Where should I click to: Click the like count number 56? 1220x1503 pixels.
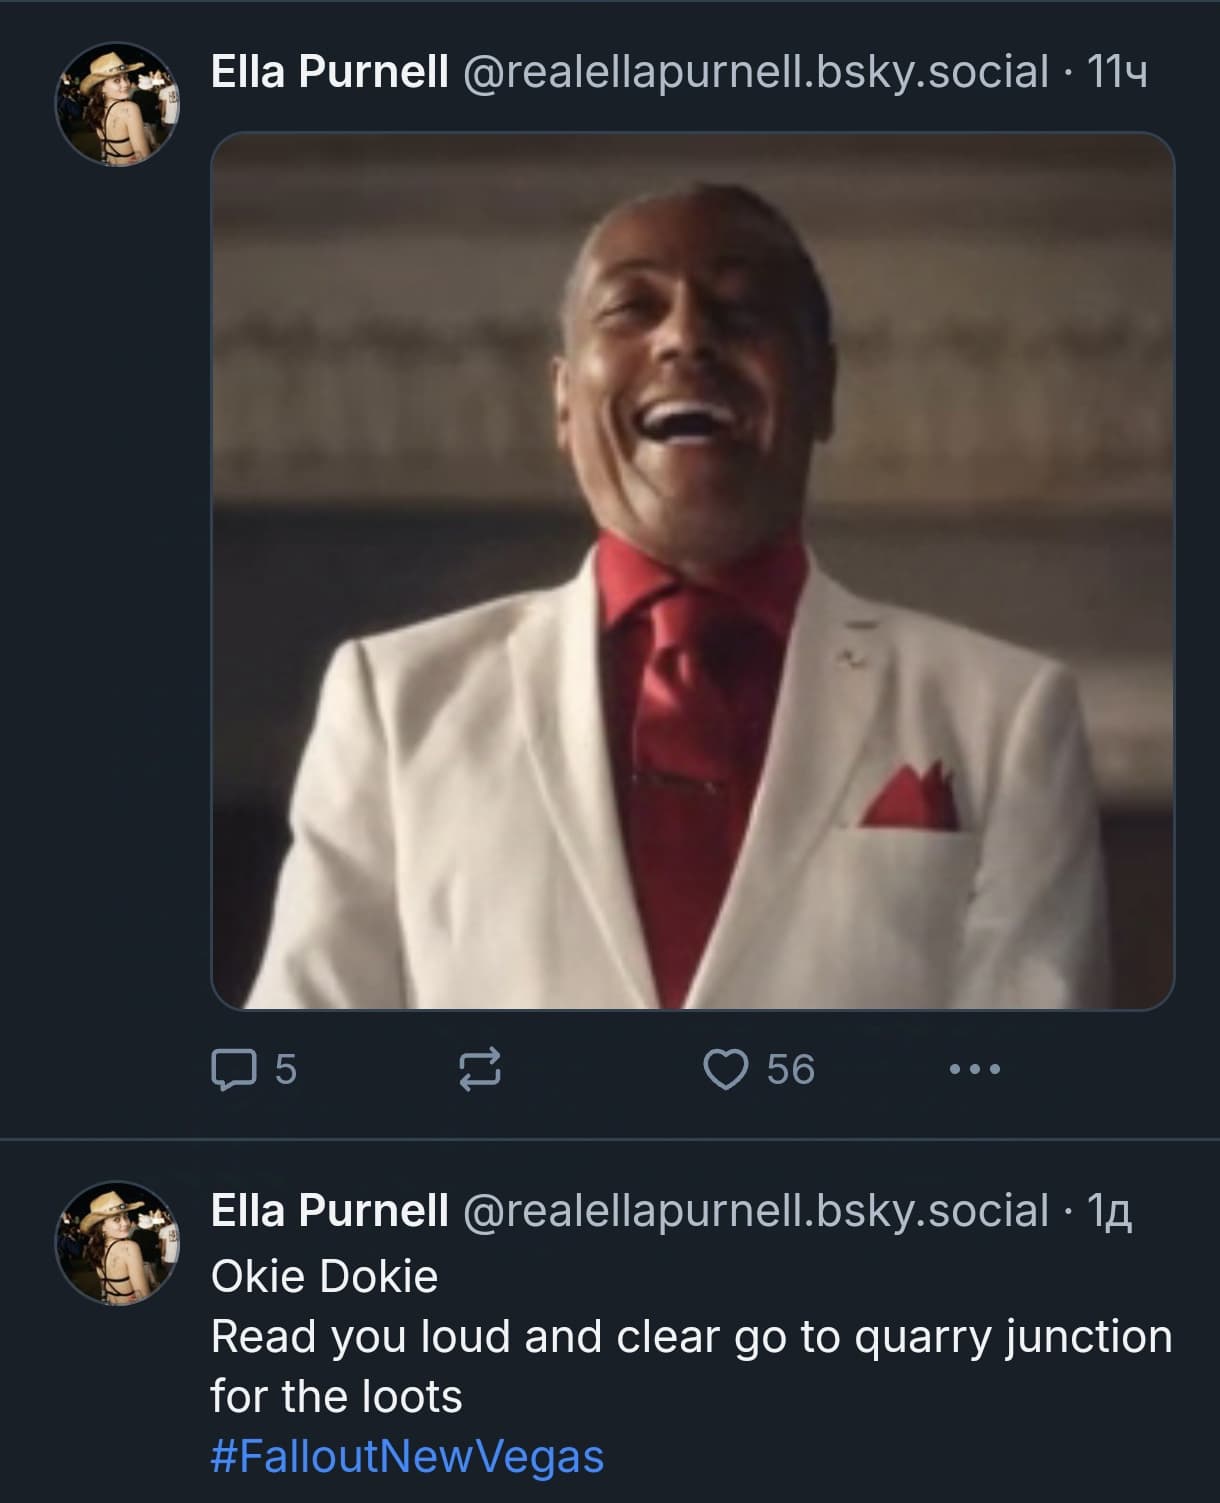(791, 1069)
